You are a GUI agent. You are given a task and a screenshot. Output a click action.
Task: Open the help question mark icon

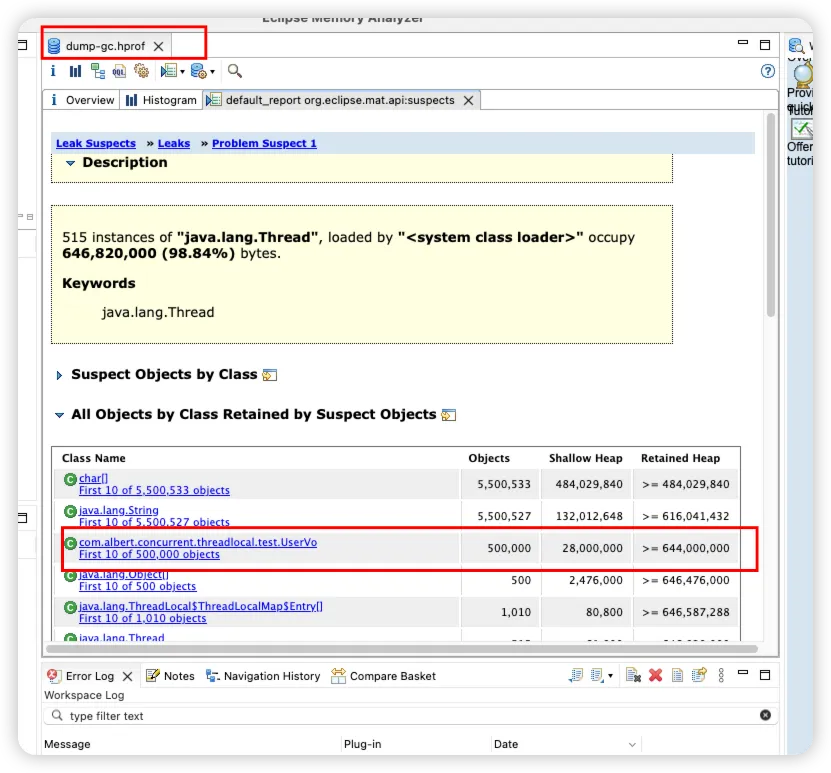pos(768,71)
